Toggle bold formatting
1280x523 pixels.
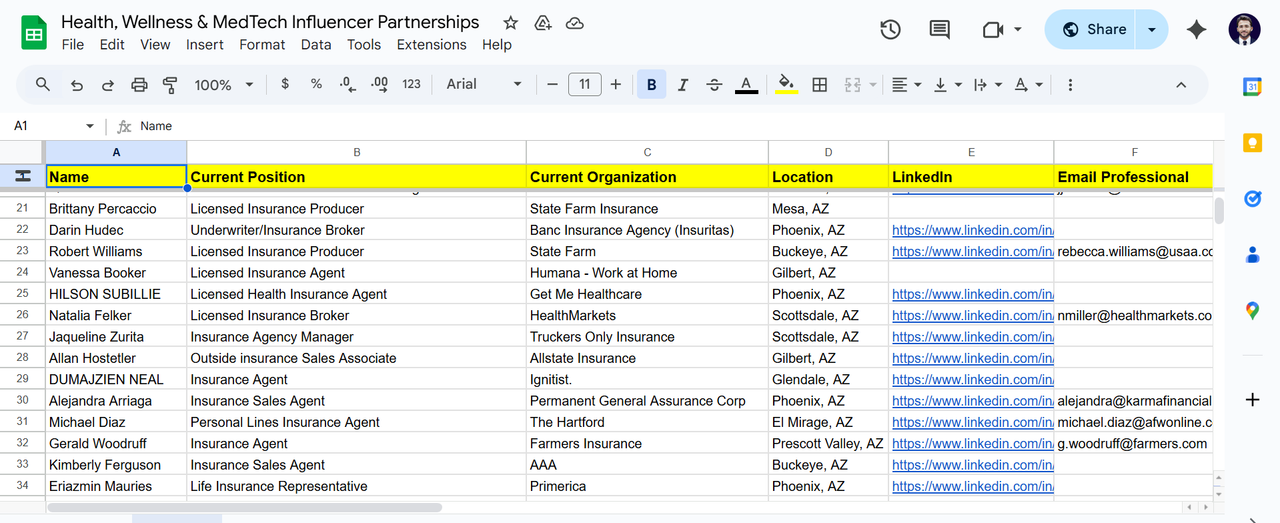(652, 85)
